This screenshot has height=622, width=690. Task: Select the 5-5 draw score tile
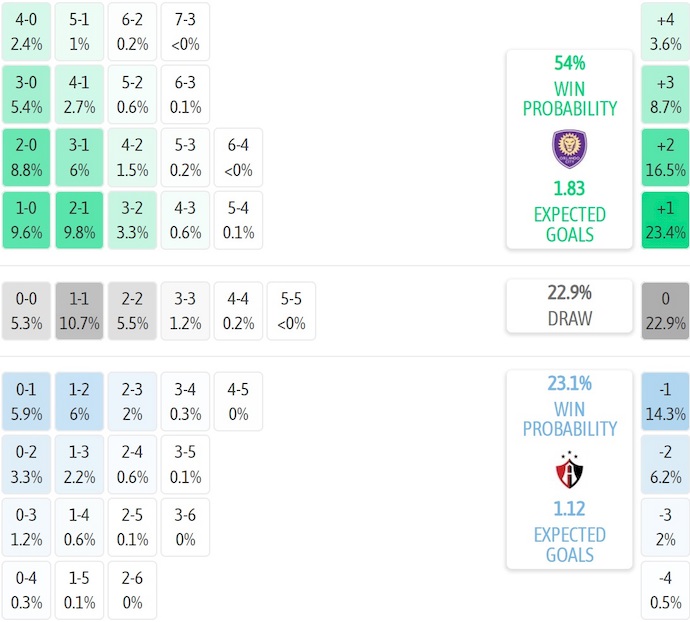pos(291,311)
